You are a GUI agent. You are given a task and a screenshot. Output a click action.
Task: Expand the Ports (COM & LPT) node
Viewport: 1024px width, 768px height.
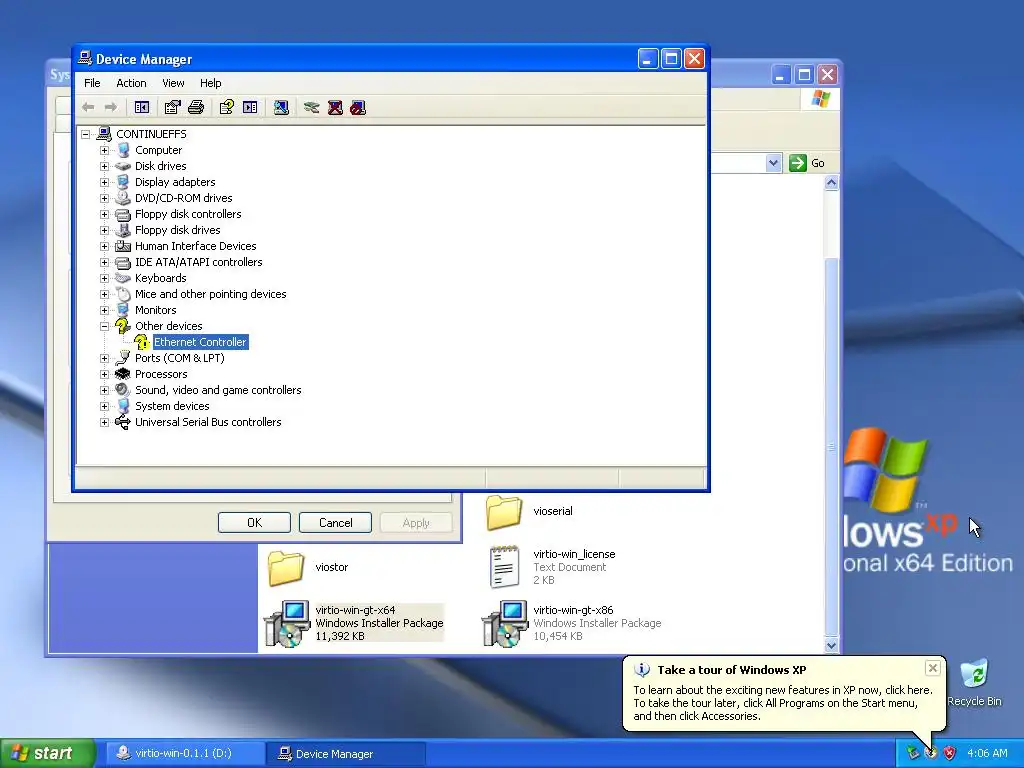click(x=104, y=359)
